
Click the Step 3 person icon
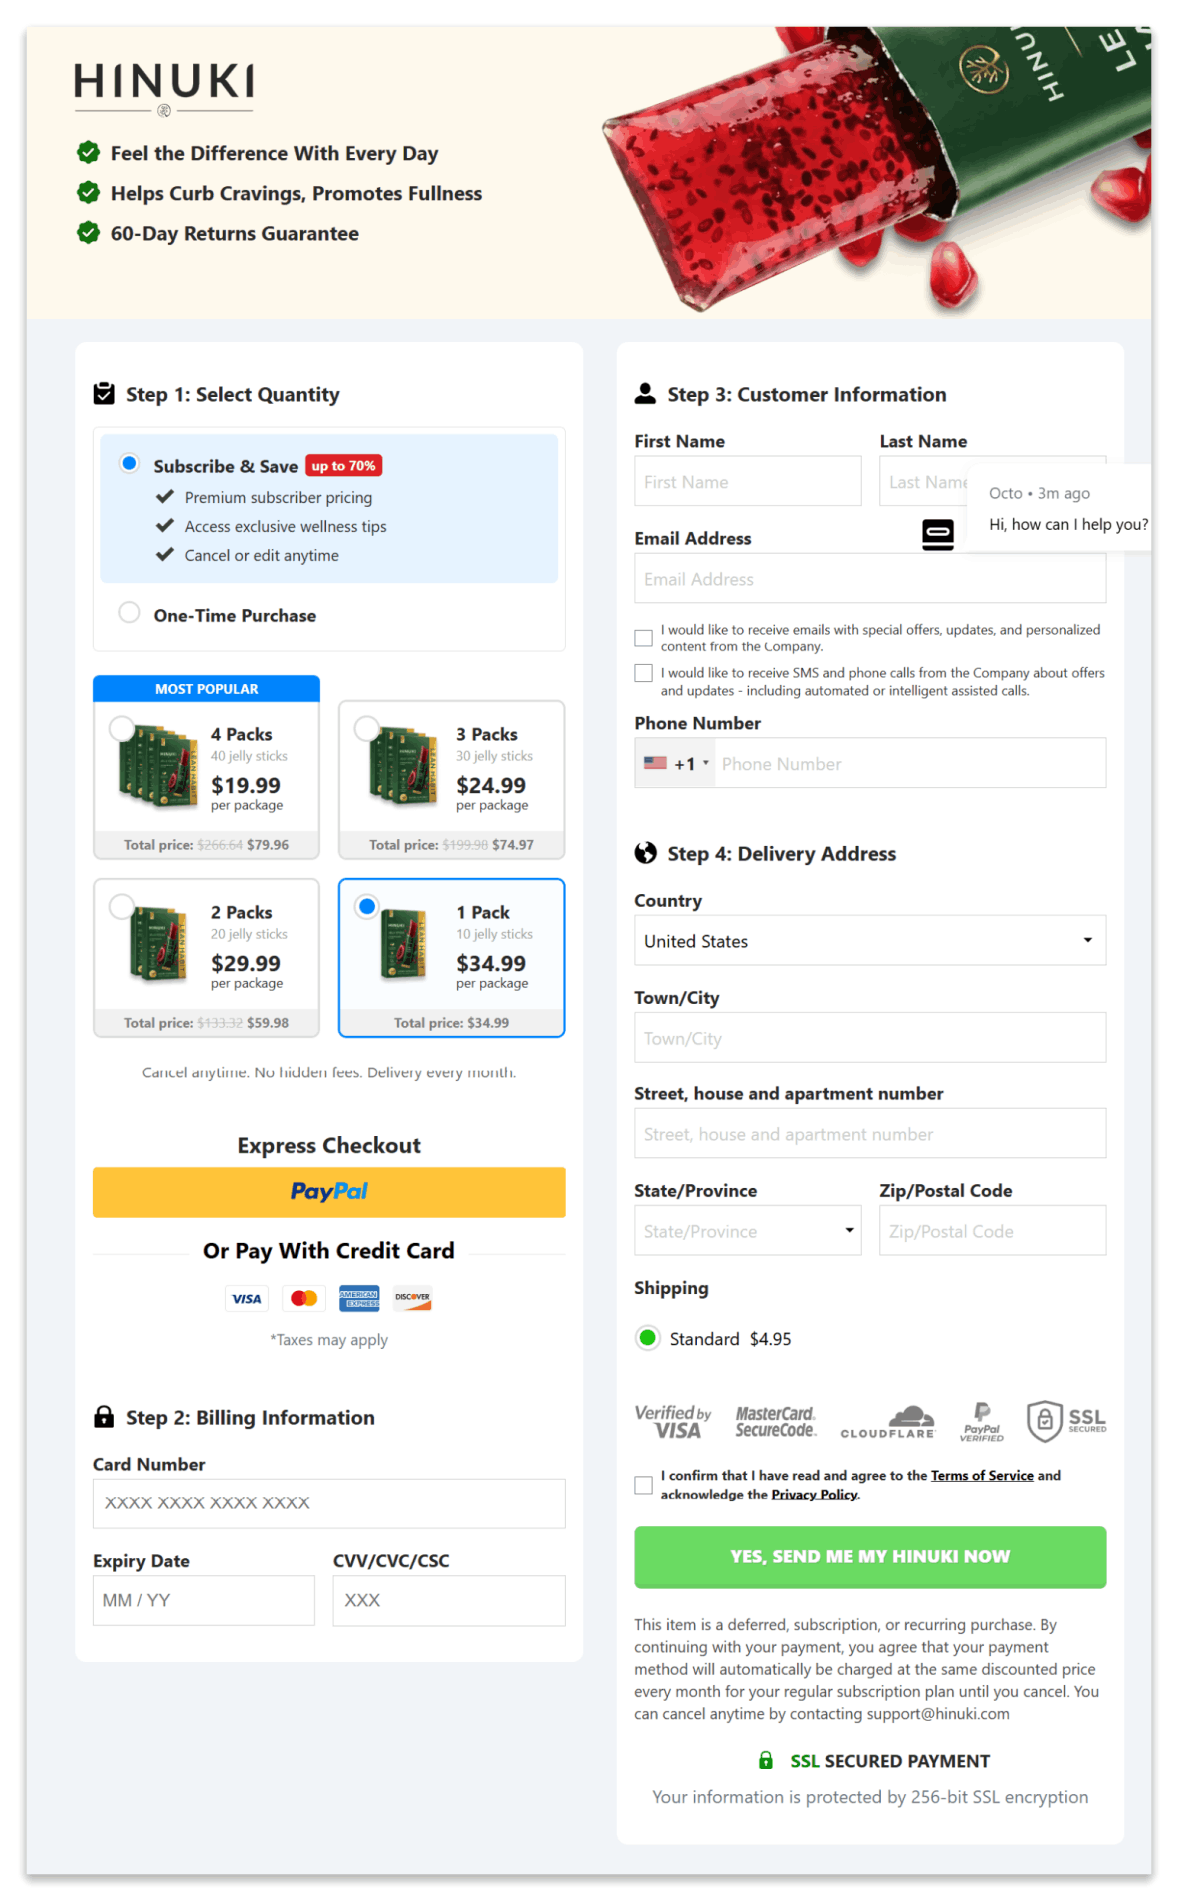(x=645, y=393)
